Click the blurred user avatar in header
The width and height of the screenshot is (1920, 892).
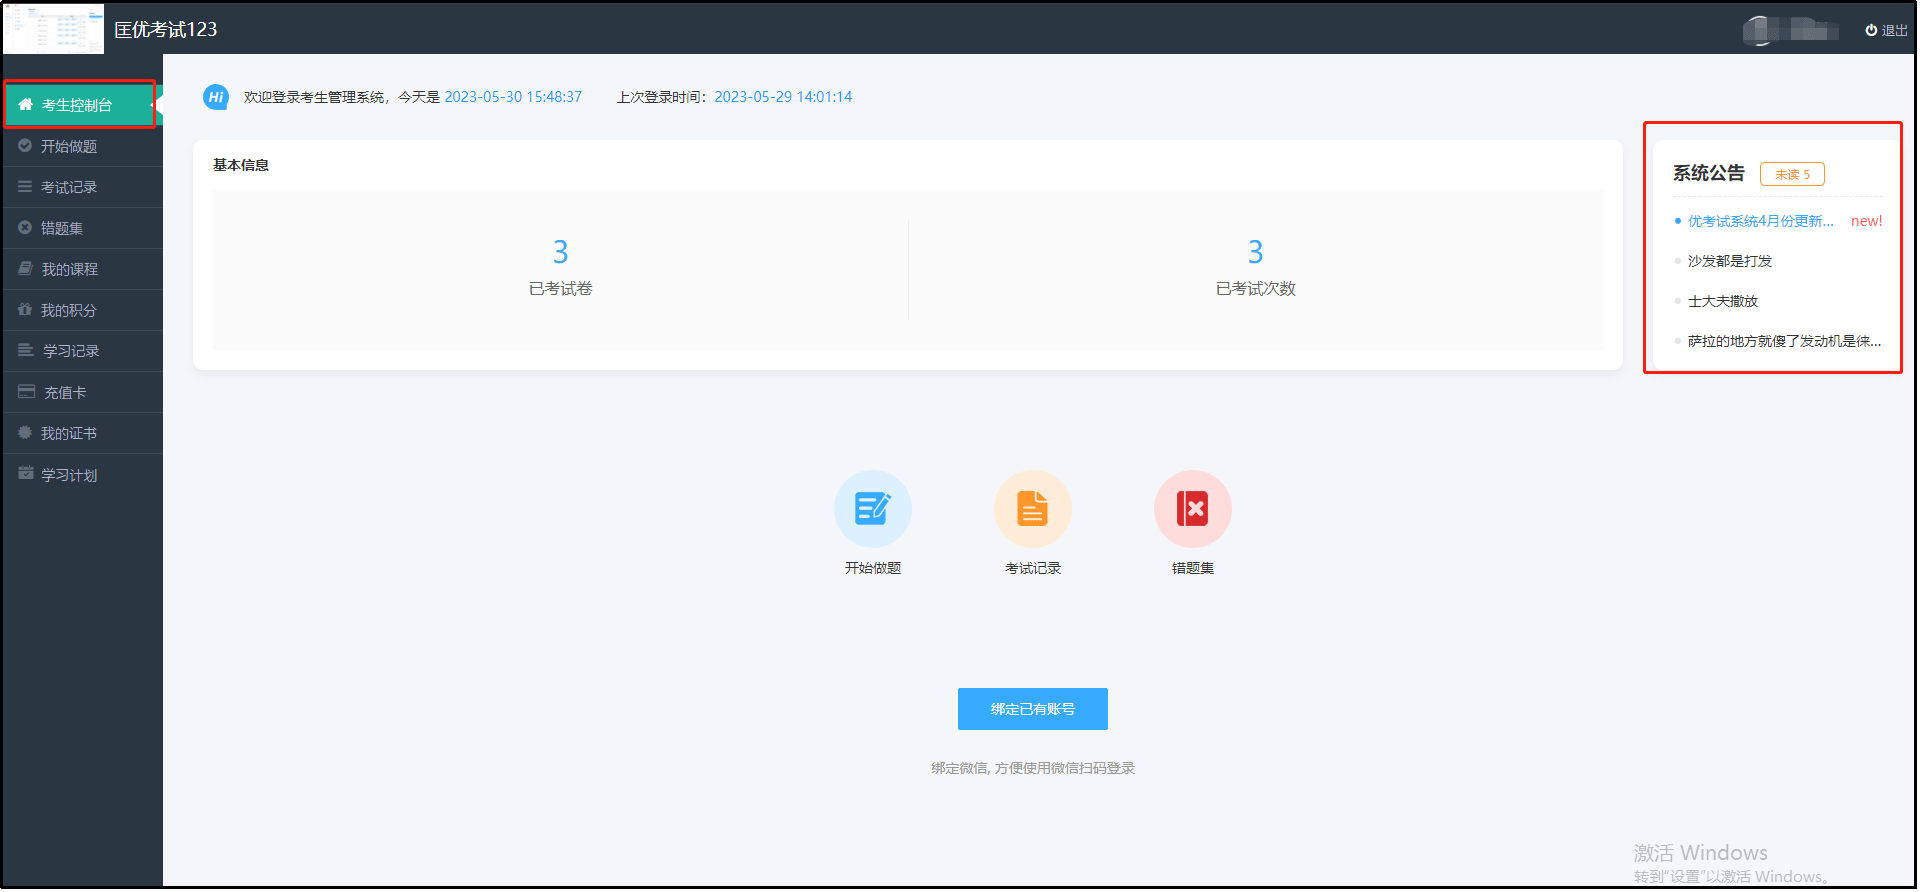click(1758, 31)
